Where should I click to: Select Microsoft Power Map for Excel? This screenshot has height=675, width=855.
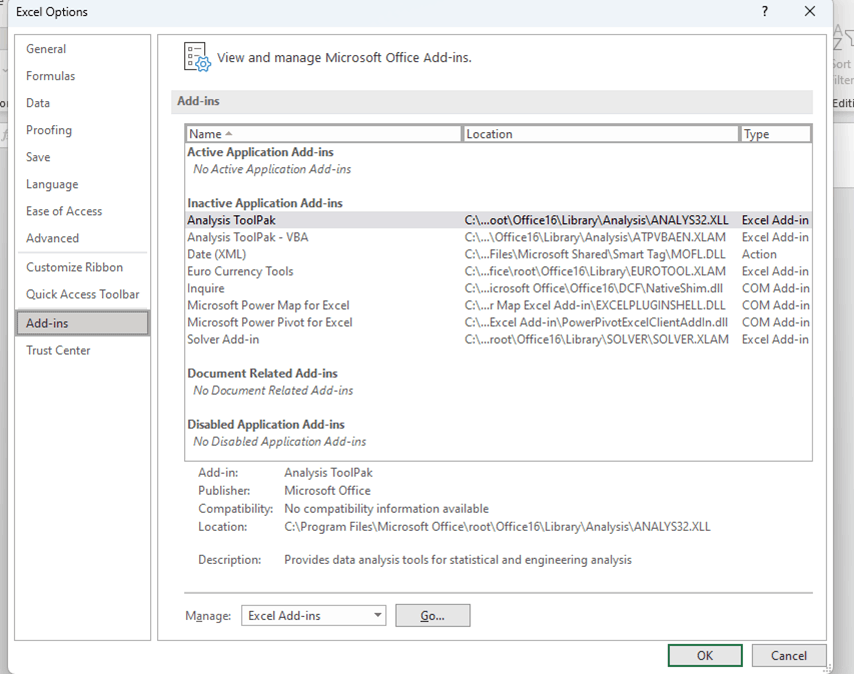[x=498, y=305]
